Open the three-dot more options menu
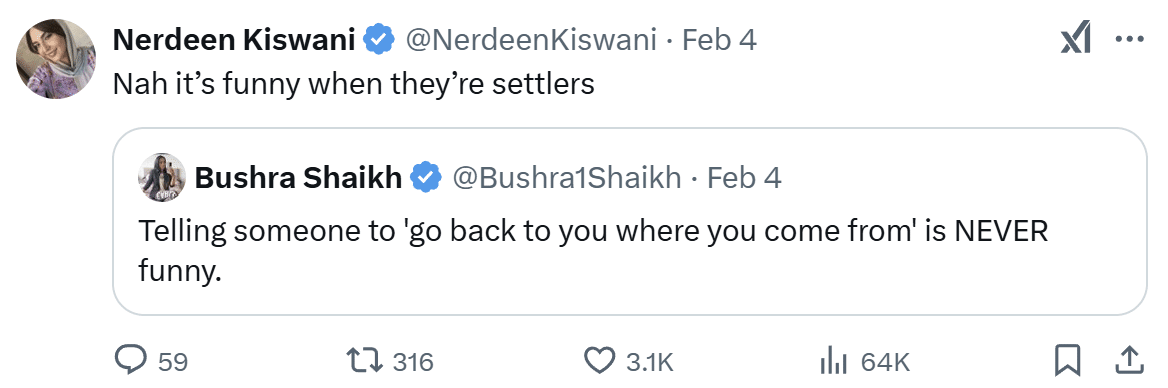 tap(1129, 39)
